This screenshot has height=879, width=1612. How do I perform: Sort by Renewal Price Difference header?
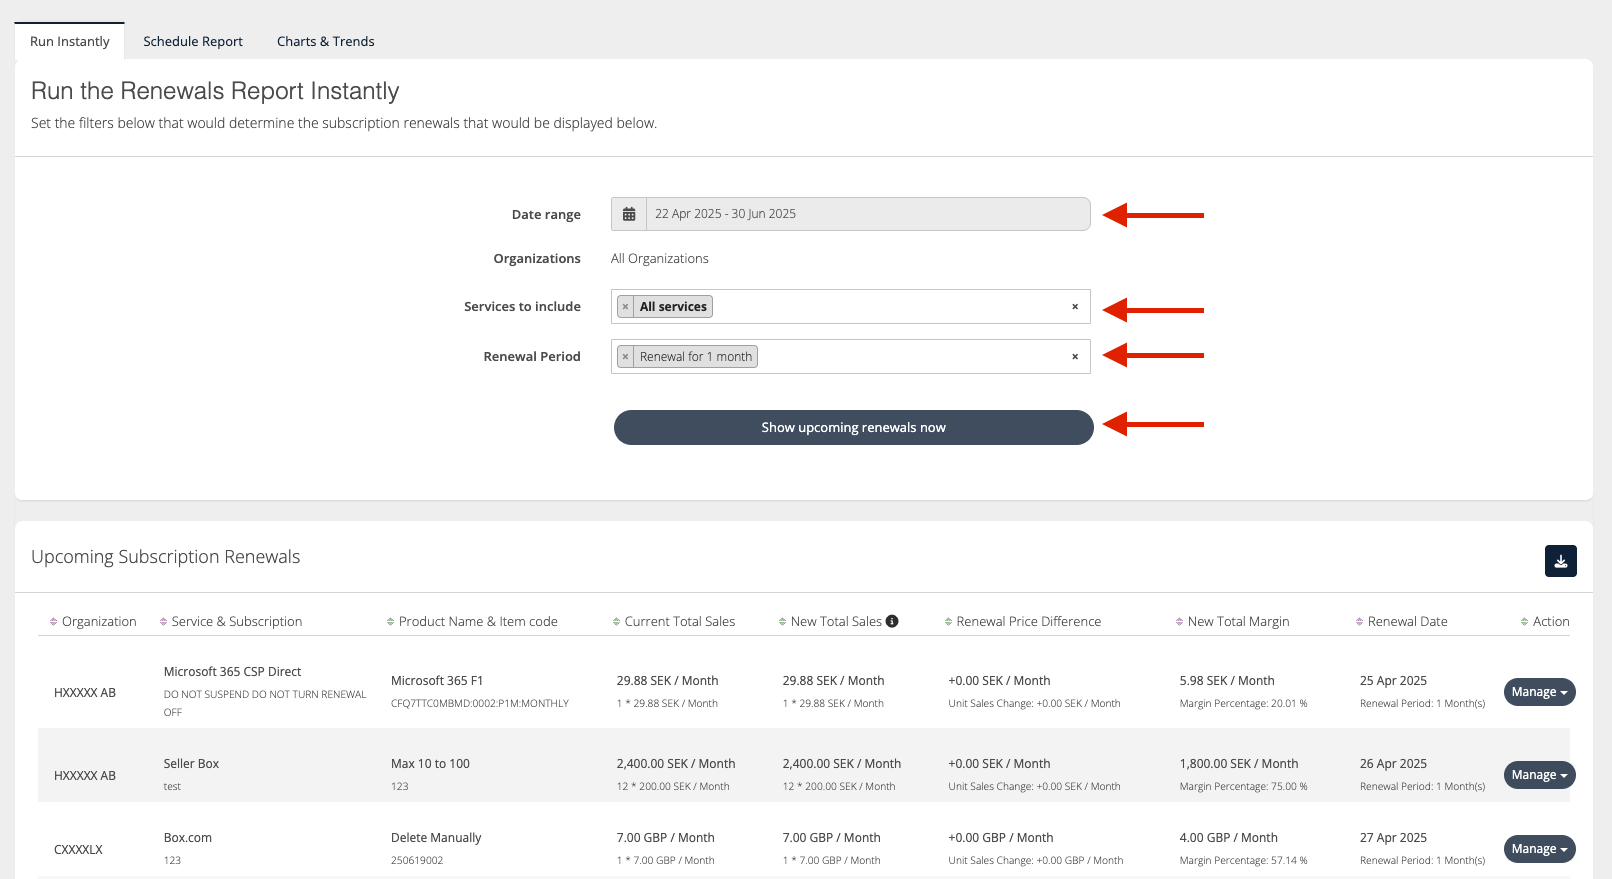[1028, 622]
